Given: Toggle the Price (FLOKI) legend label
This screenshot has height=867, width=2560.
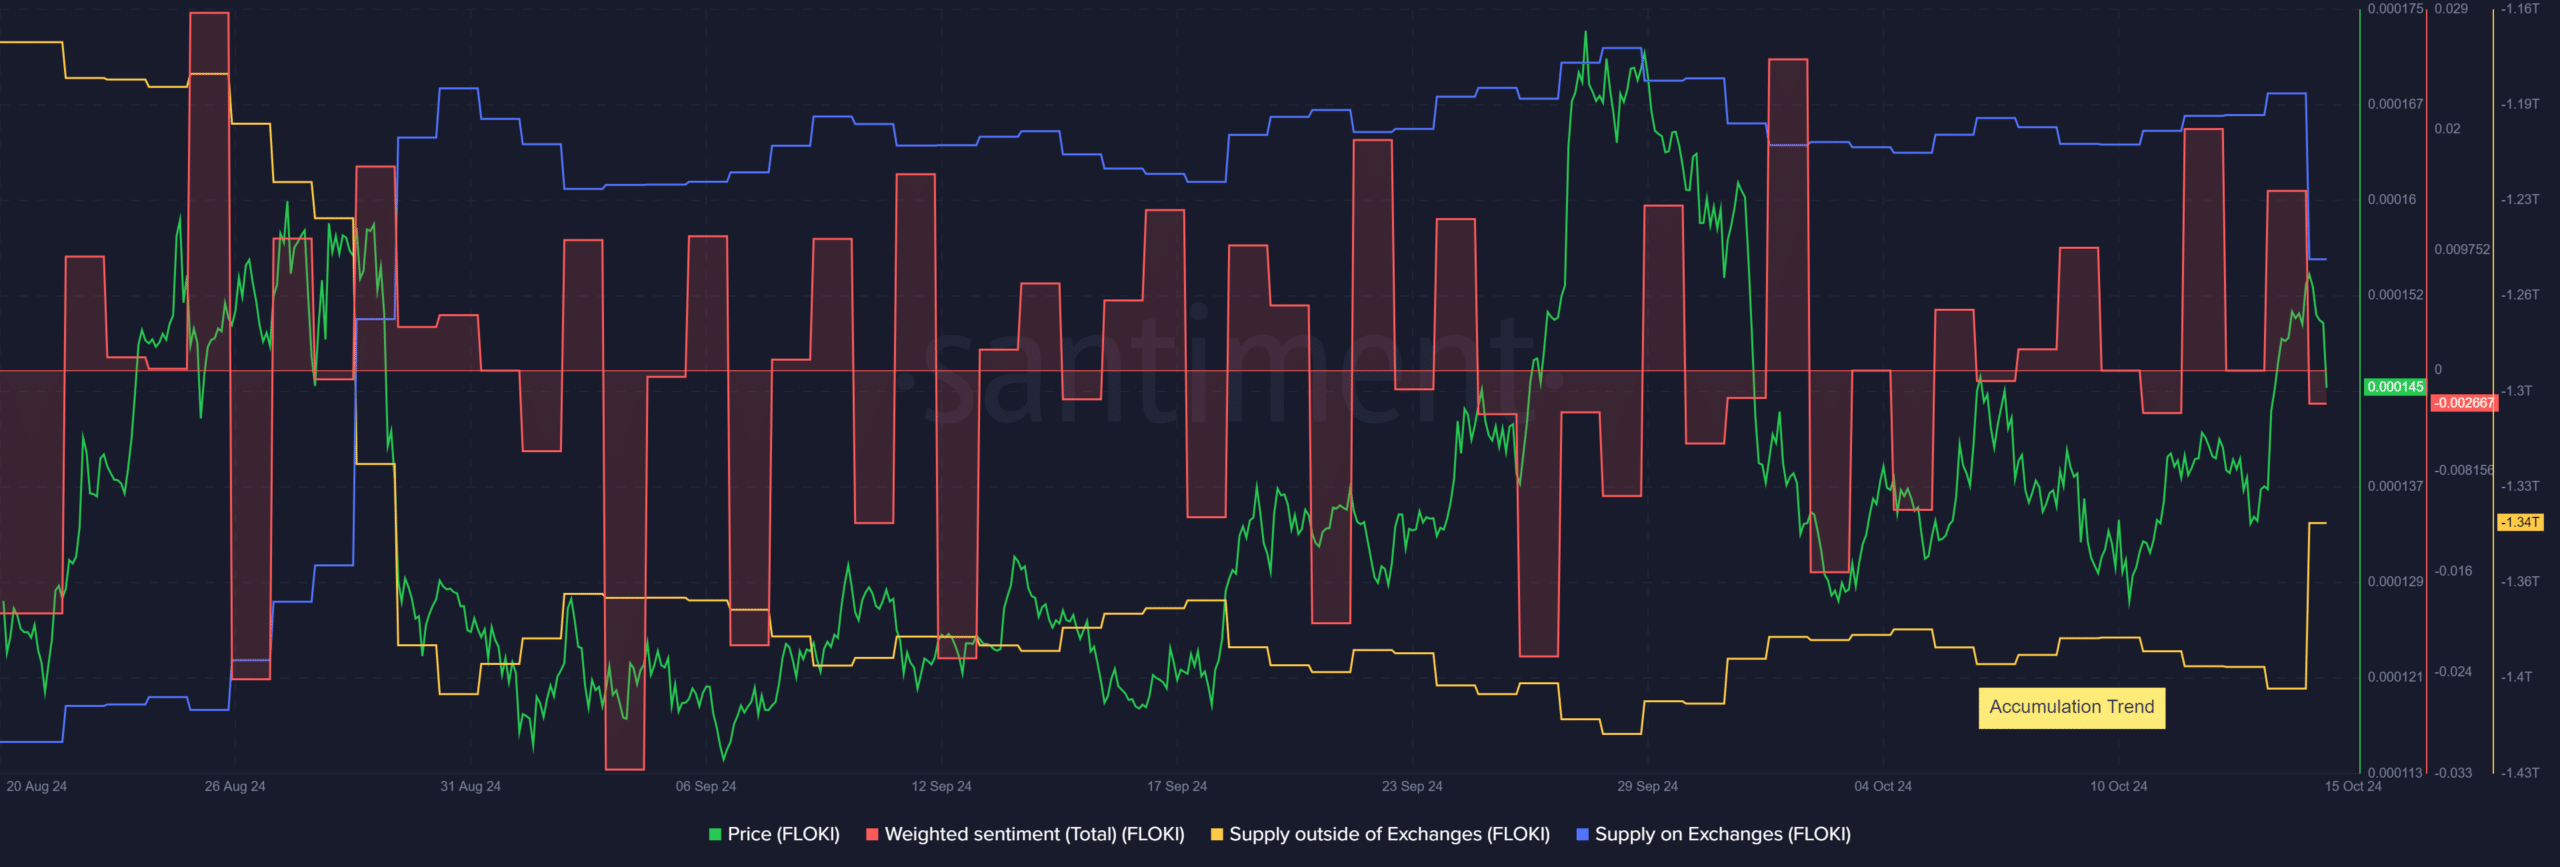Looking at the screenshot, I should coord(783,834).
